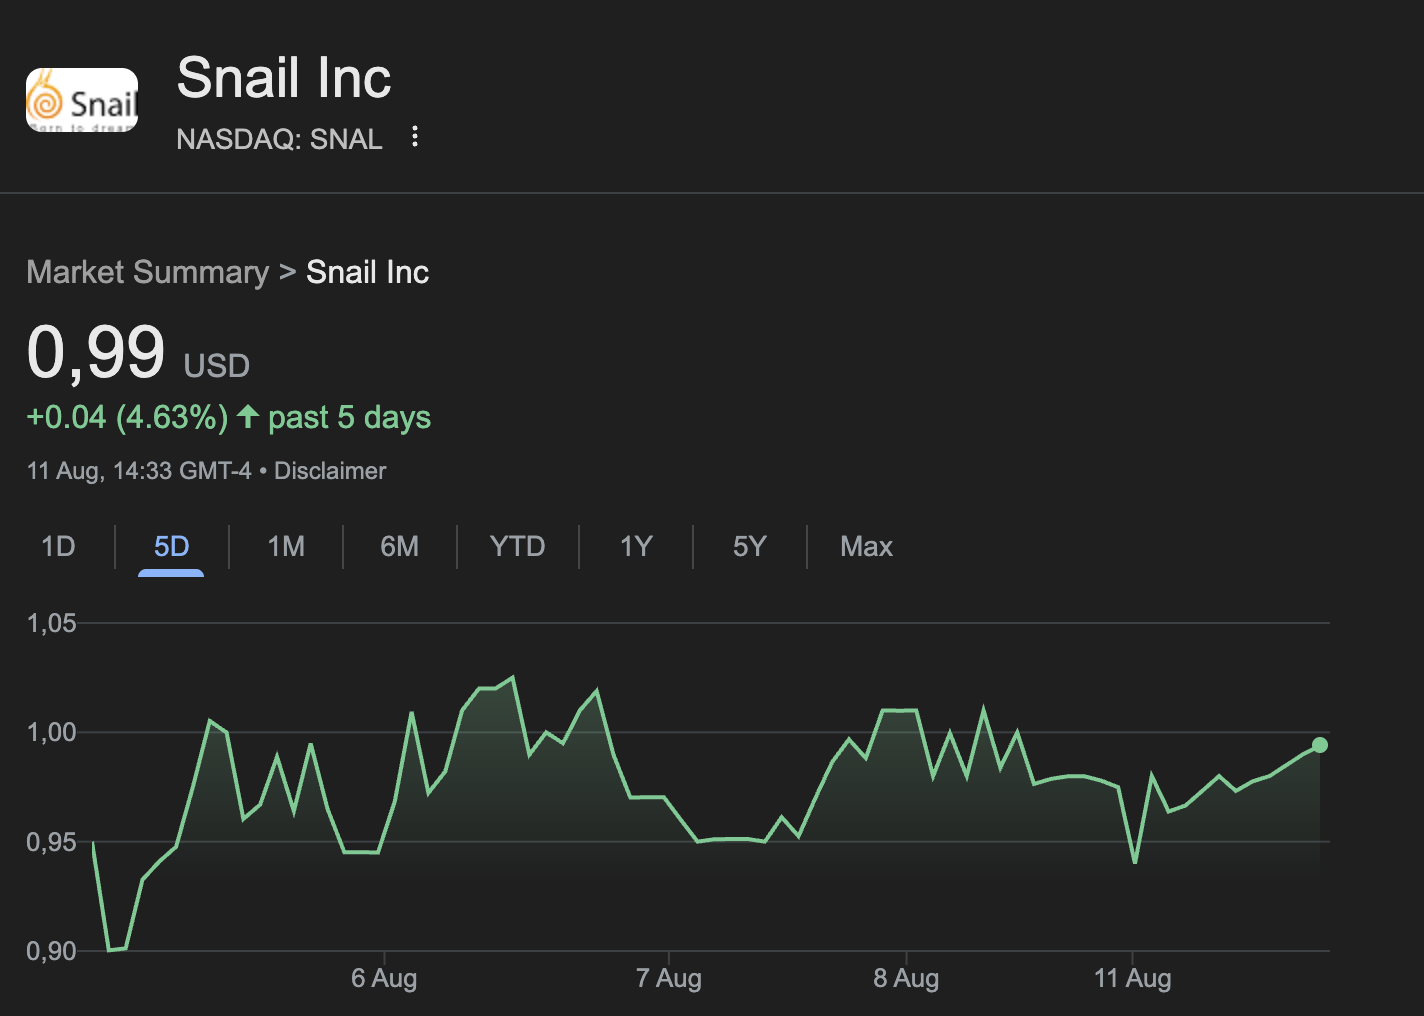
Task: Select the 1D time range tab
Action: pyautogui.click(x=58, y=546)
